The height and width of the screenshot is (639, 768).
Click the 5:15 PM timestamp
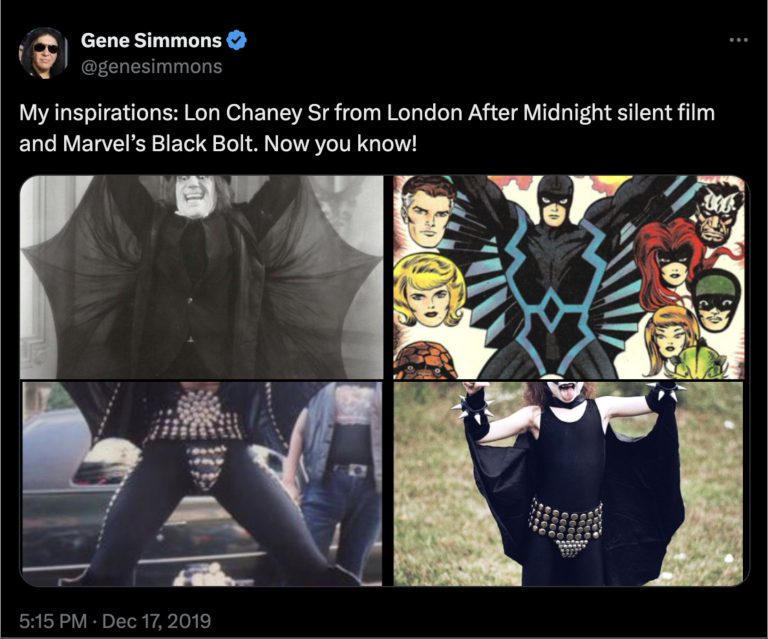53,621
